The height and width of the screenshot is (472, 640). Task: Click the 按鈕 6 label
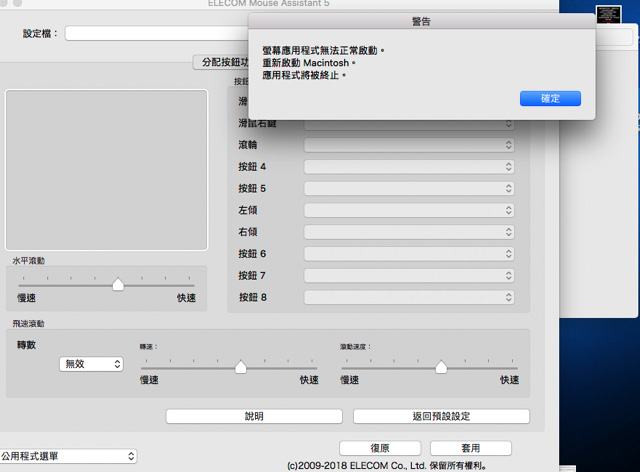252,254
